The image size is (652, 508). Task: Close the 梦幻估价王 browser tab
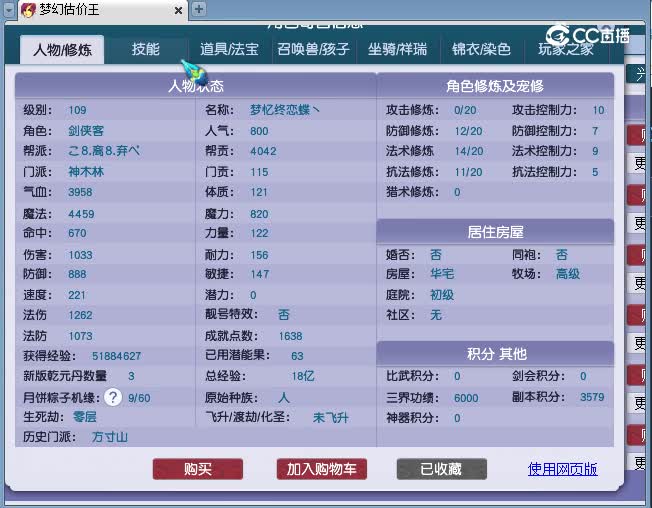click(x=178, y=10)
